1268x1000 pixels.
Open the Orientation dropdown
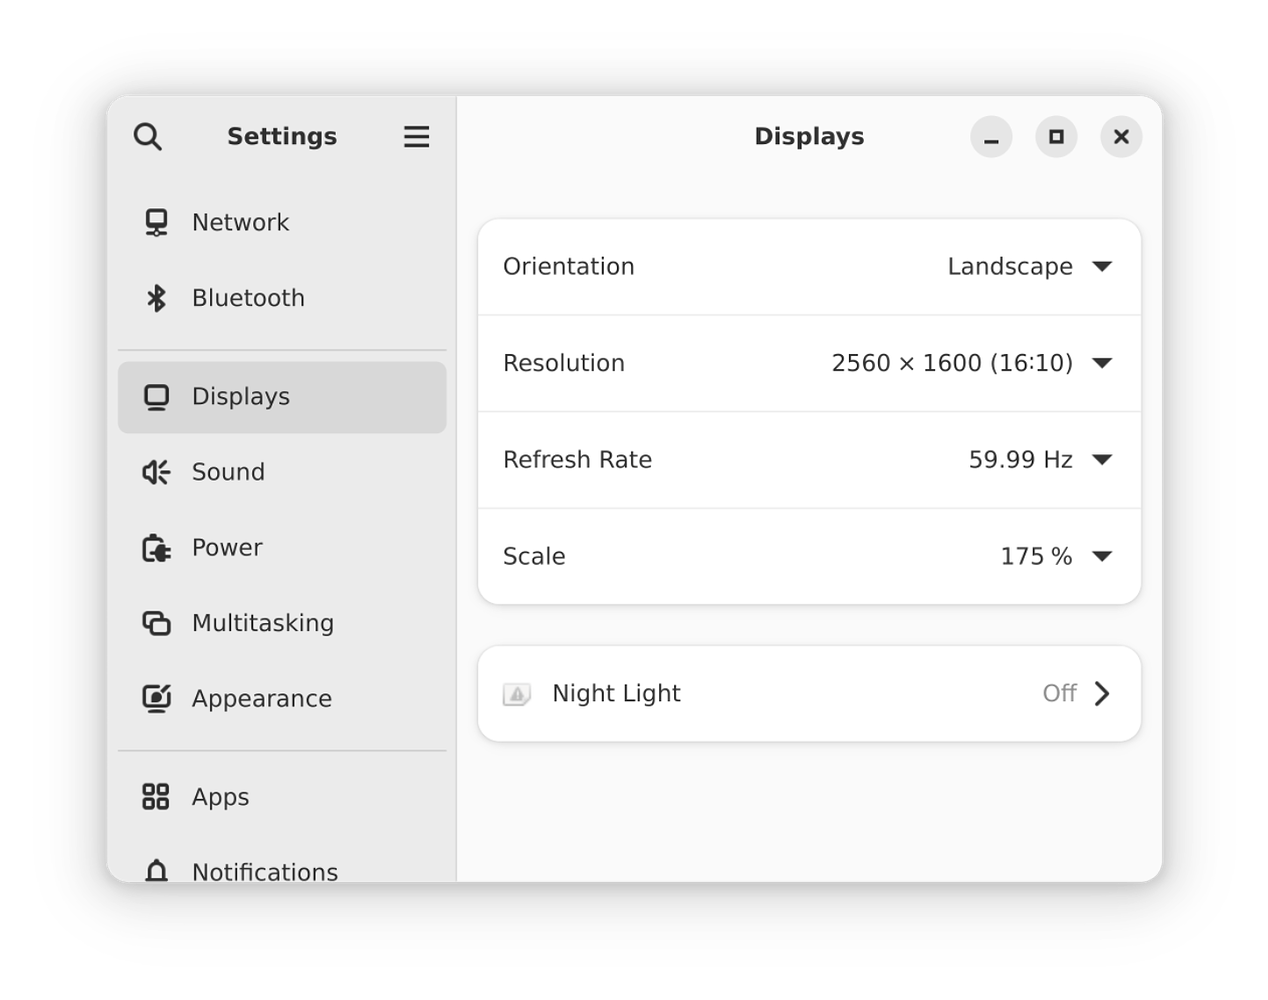pyautogui.click(x=1102, y=266)
